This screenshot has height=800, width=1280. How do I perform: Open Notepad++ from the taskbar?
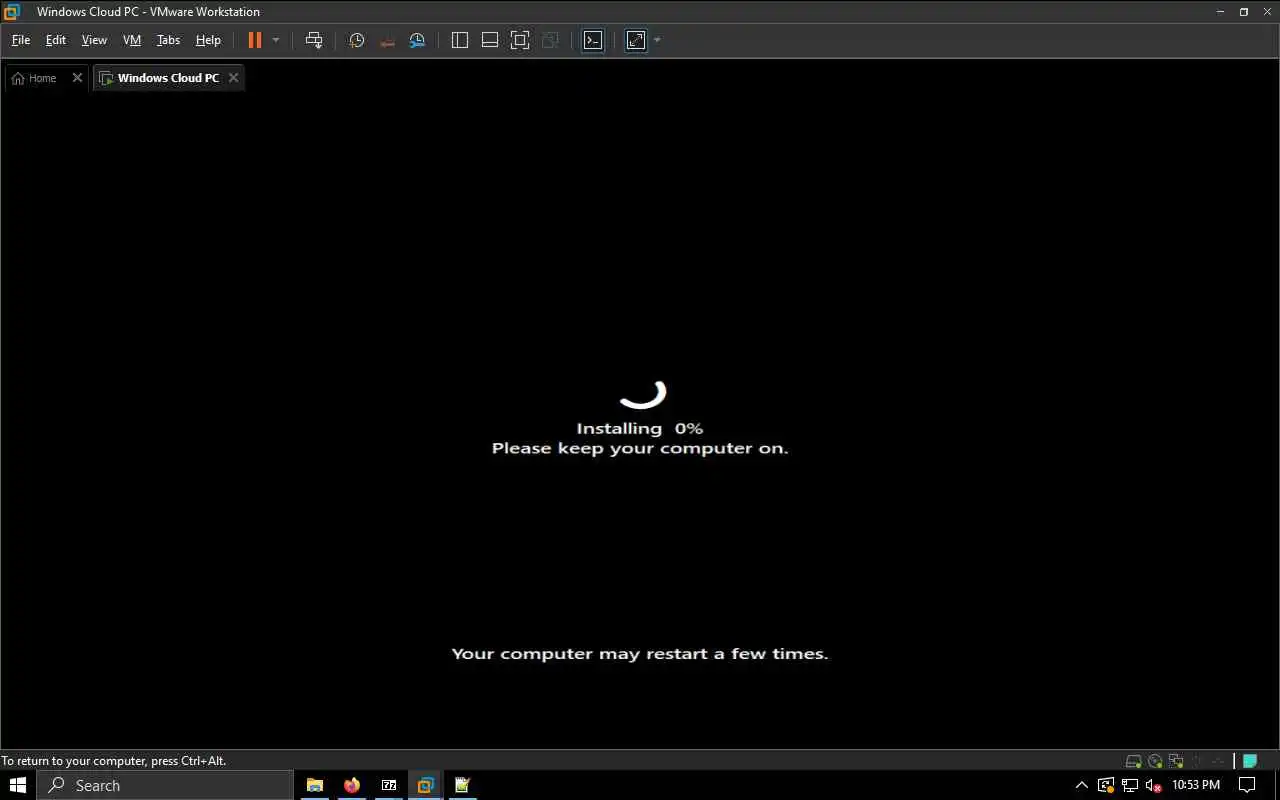pyautogui.click(x=463, y=785)
